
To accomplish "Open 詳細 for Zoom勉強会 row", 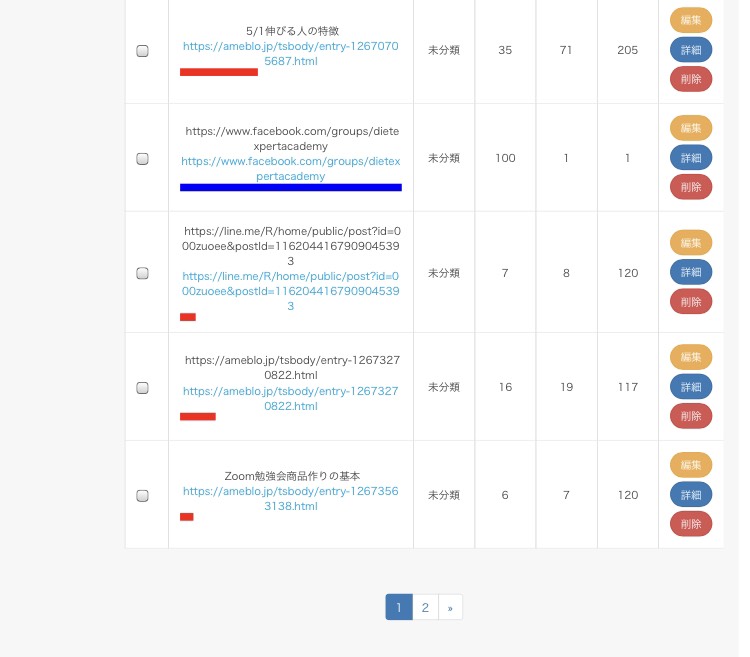I will point(691,495).
